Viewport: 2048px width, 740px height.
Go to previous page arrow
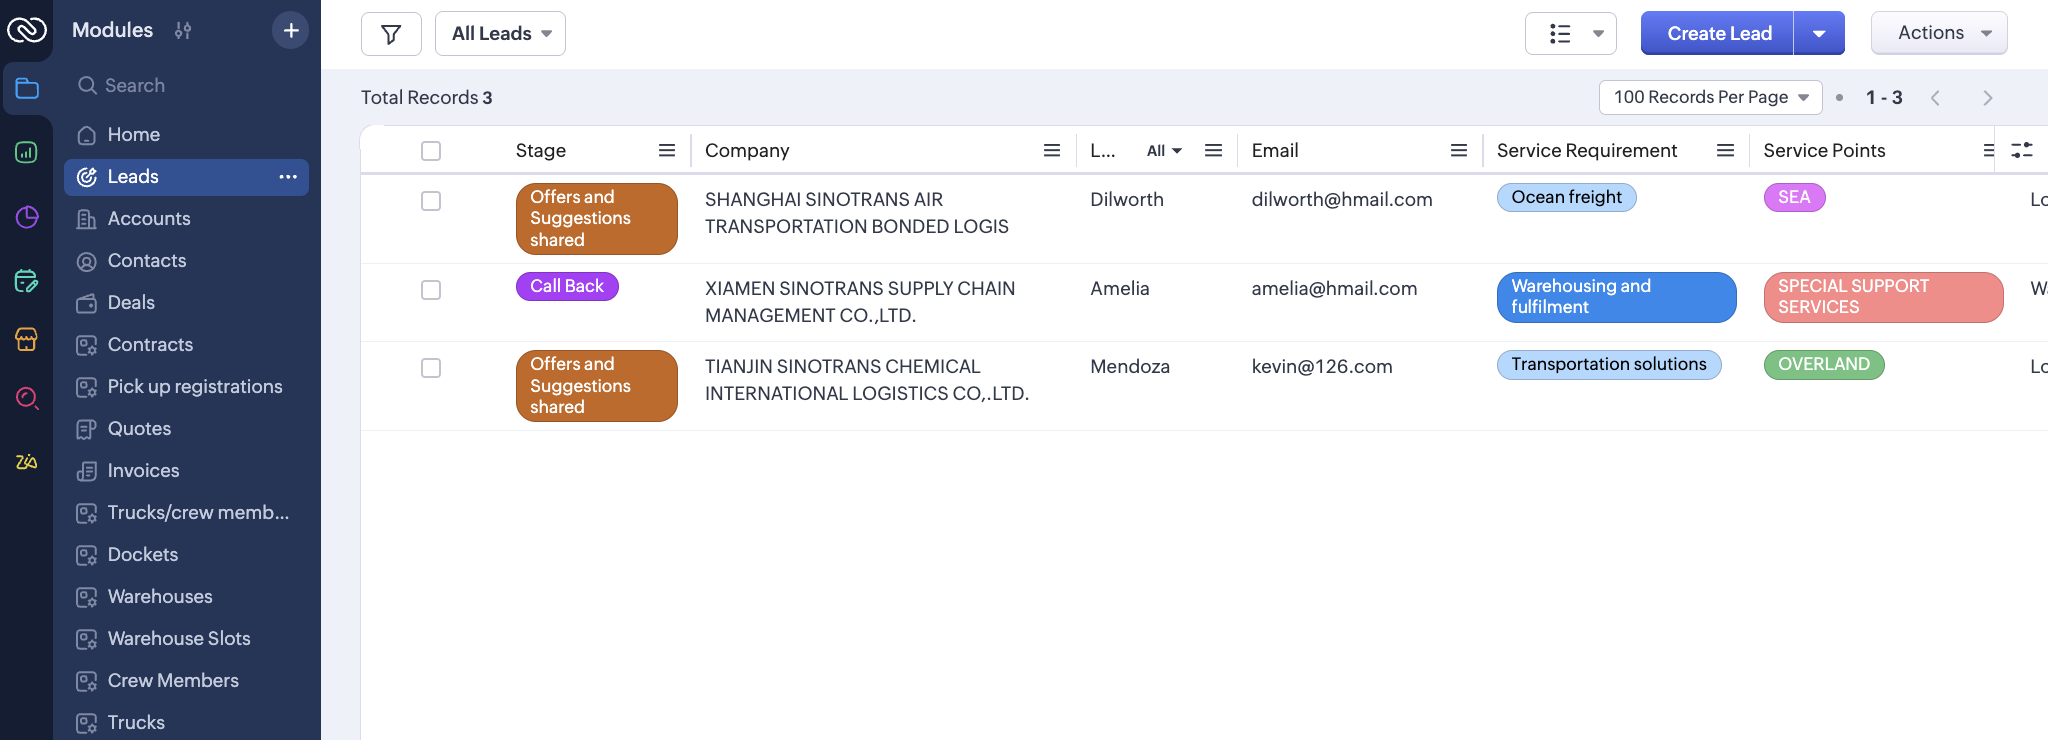[1936, 98]
